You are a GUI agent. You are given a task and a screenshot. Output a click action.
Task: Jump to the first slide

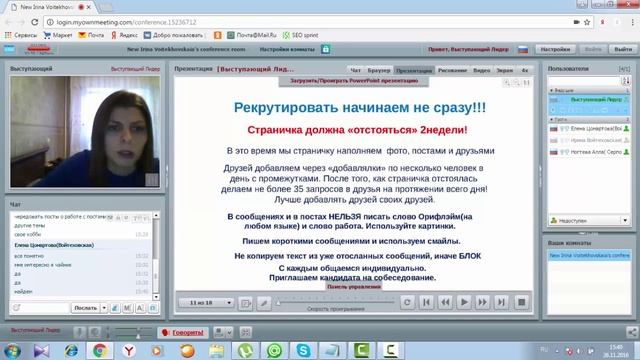click(x=426, y=302)
